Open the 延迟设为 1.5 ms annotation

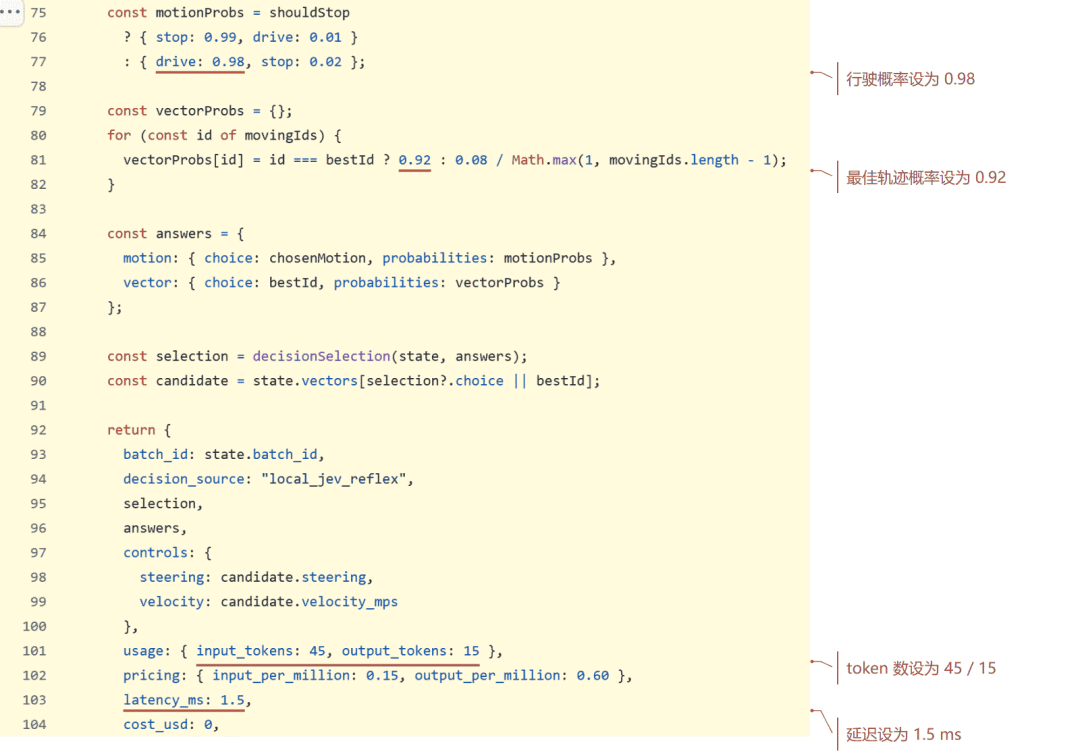tap(903, 735)
